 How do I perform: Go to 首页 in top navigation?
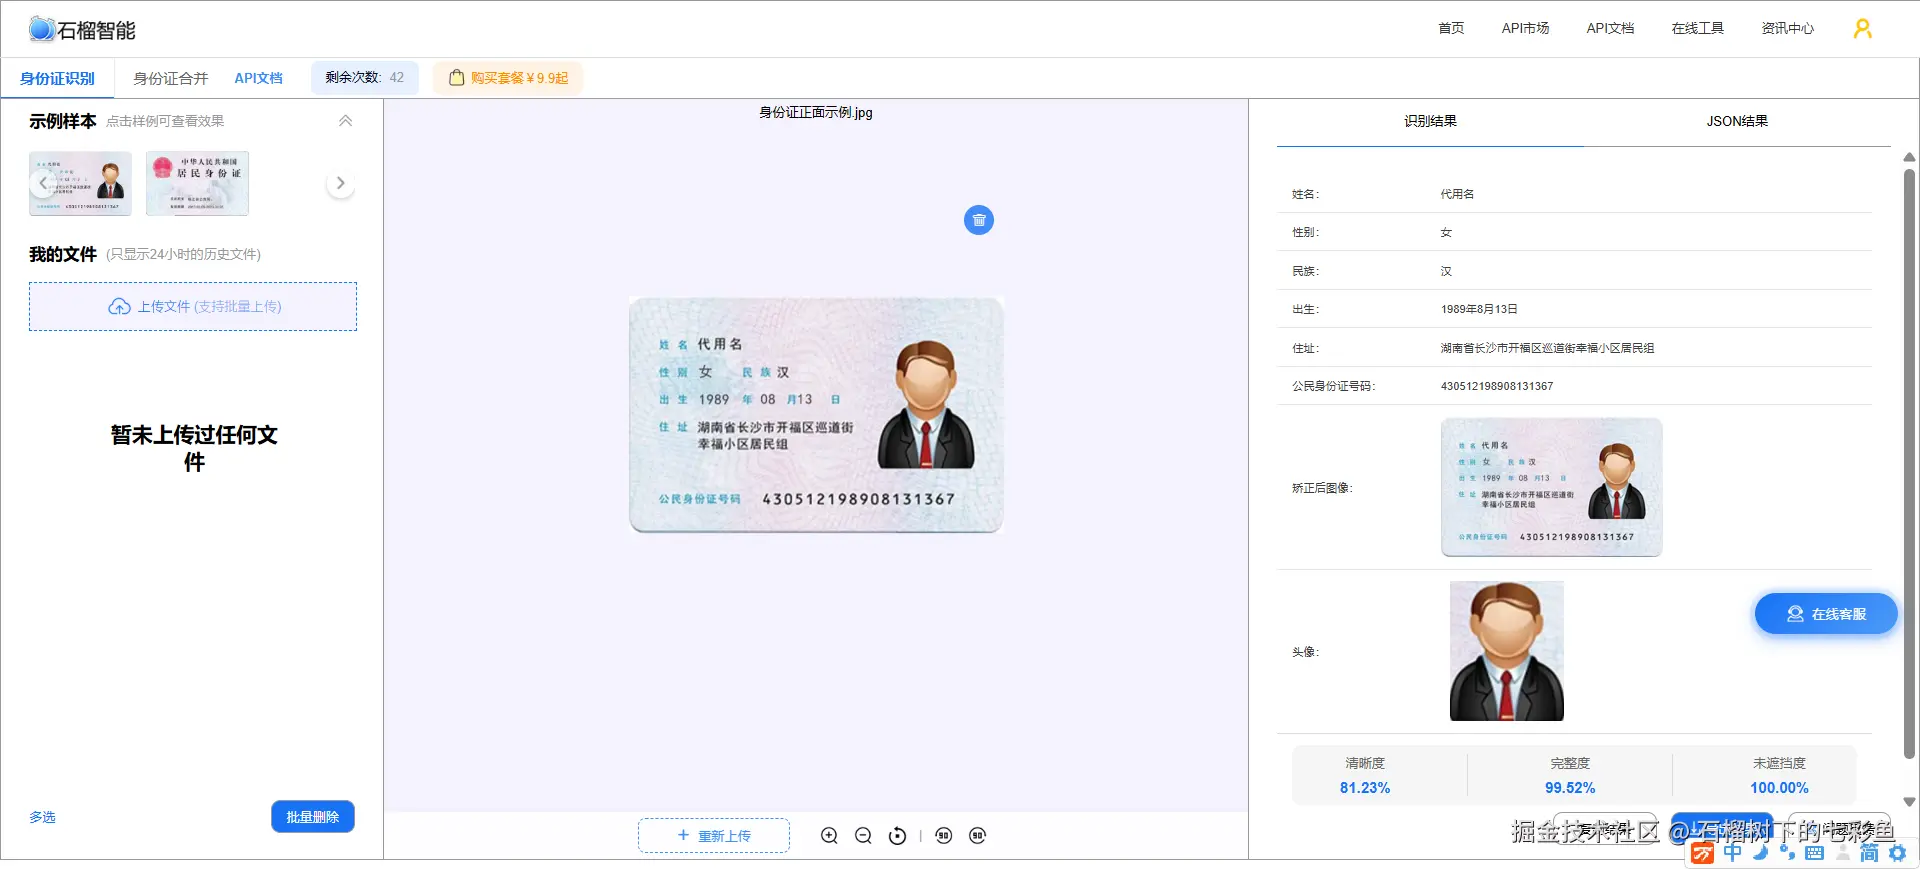[1451, 28]
